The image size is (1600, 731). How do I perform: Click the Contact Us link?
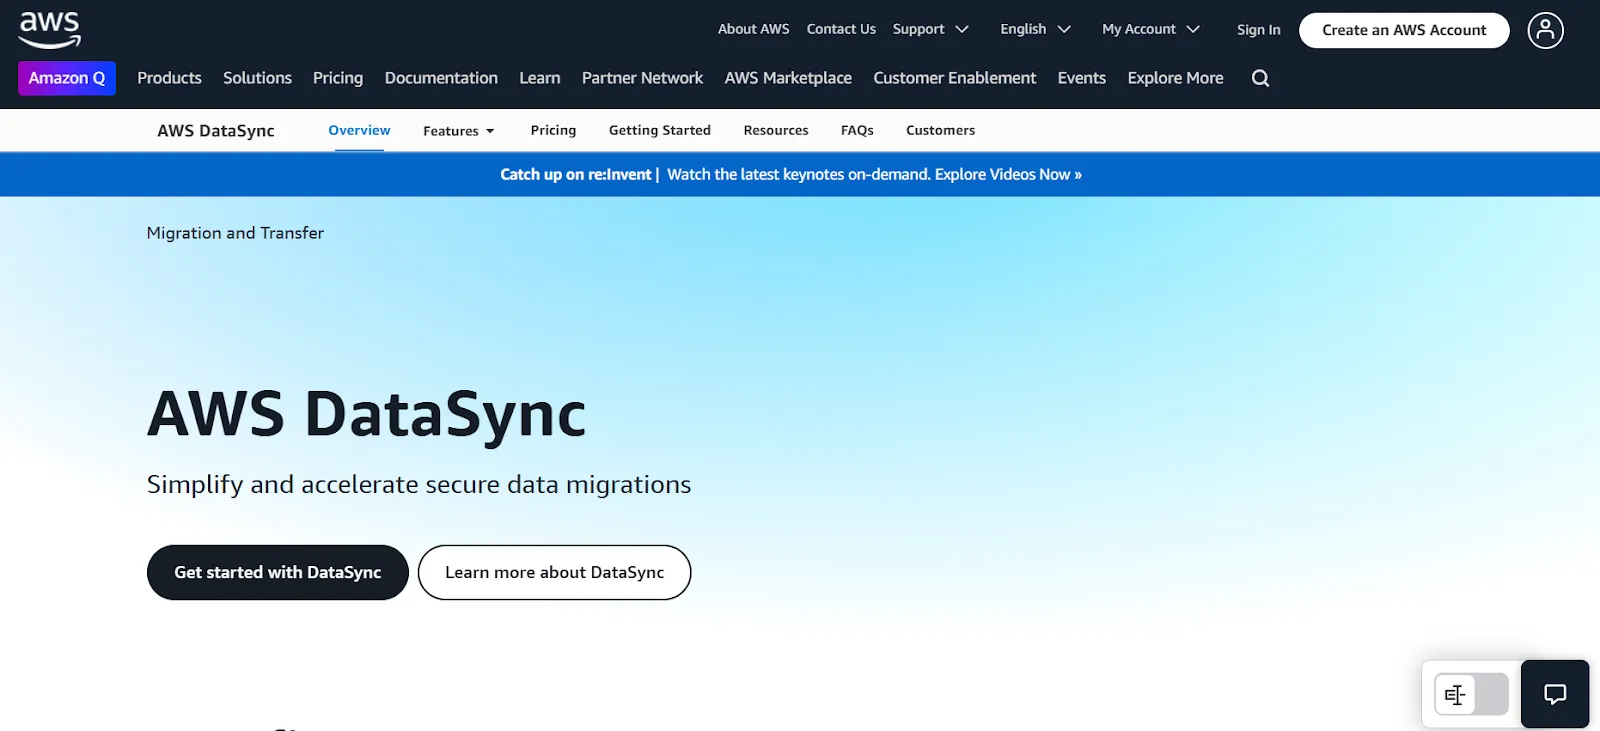tap(841, 29)
